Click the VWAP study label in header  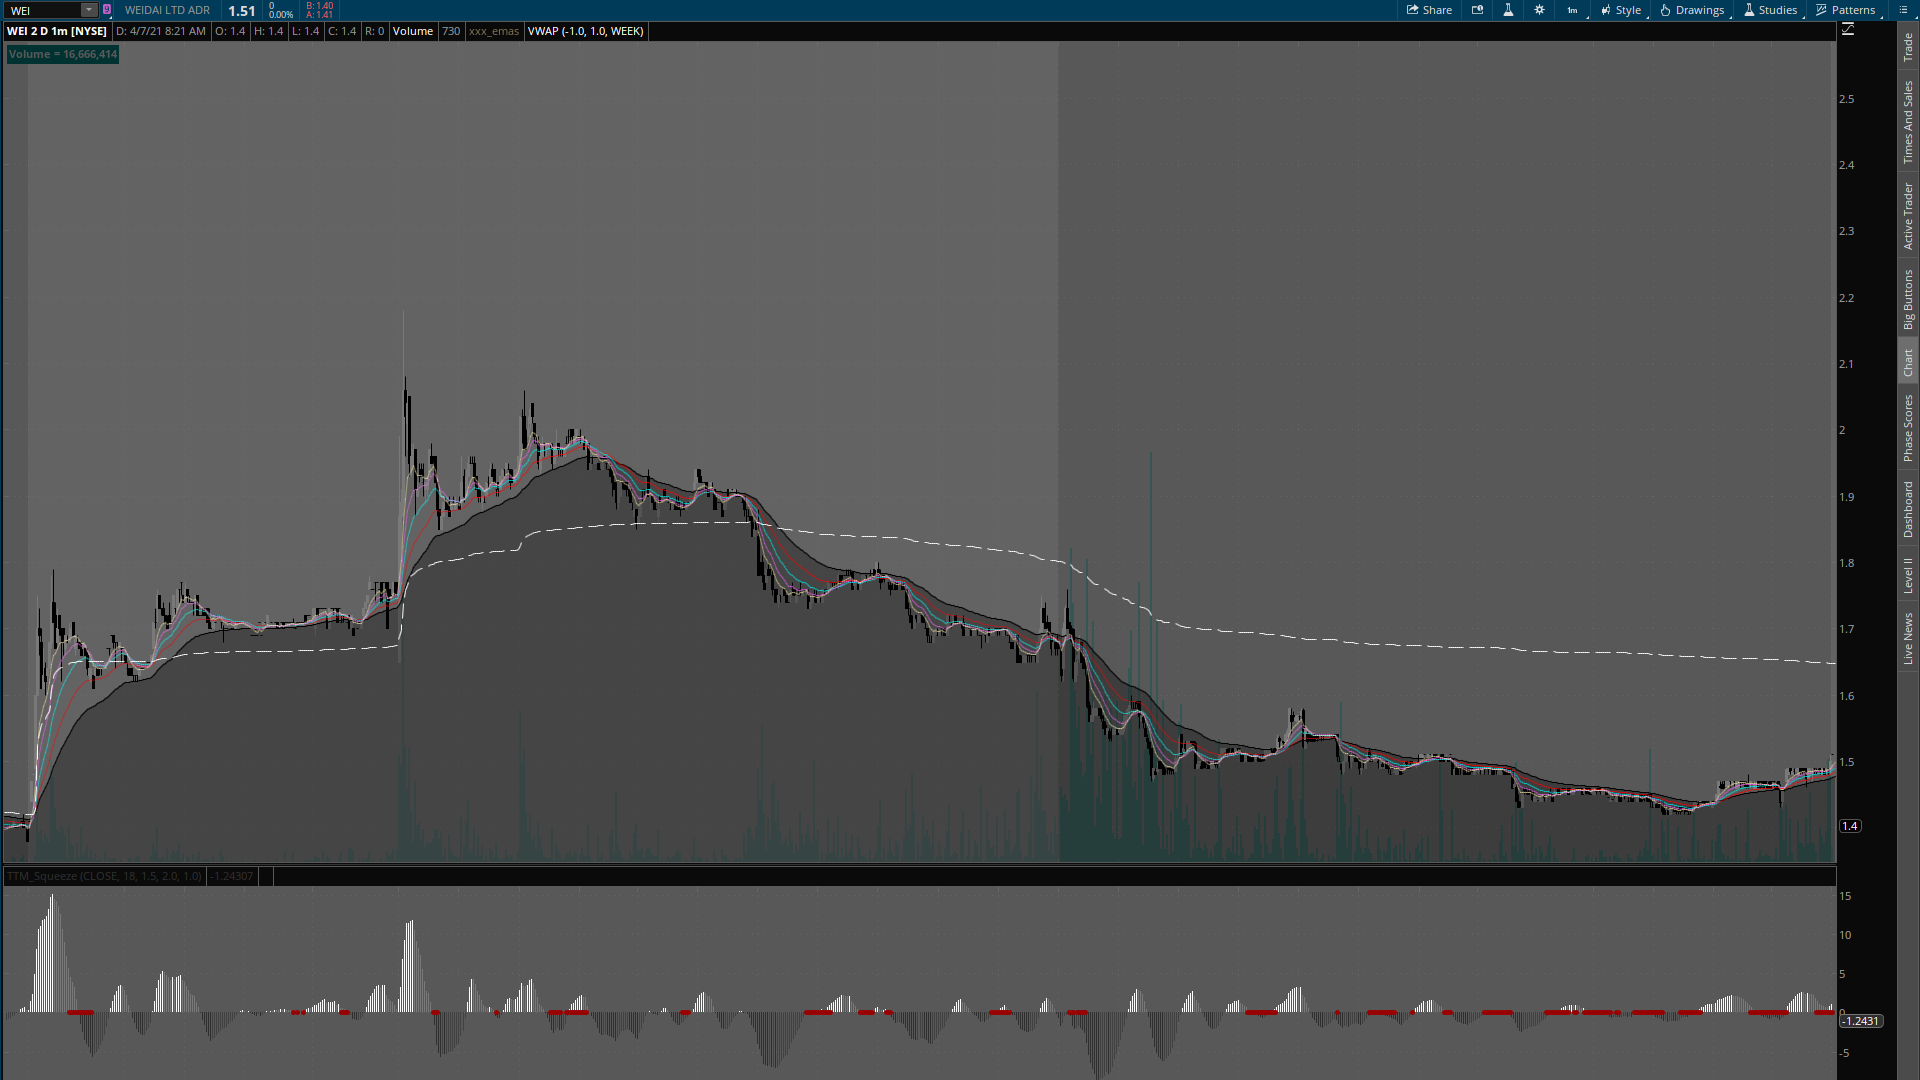pyautogui.click(x=585, y=31)
